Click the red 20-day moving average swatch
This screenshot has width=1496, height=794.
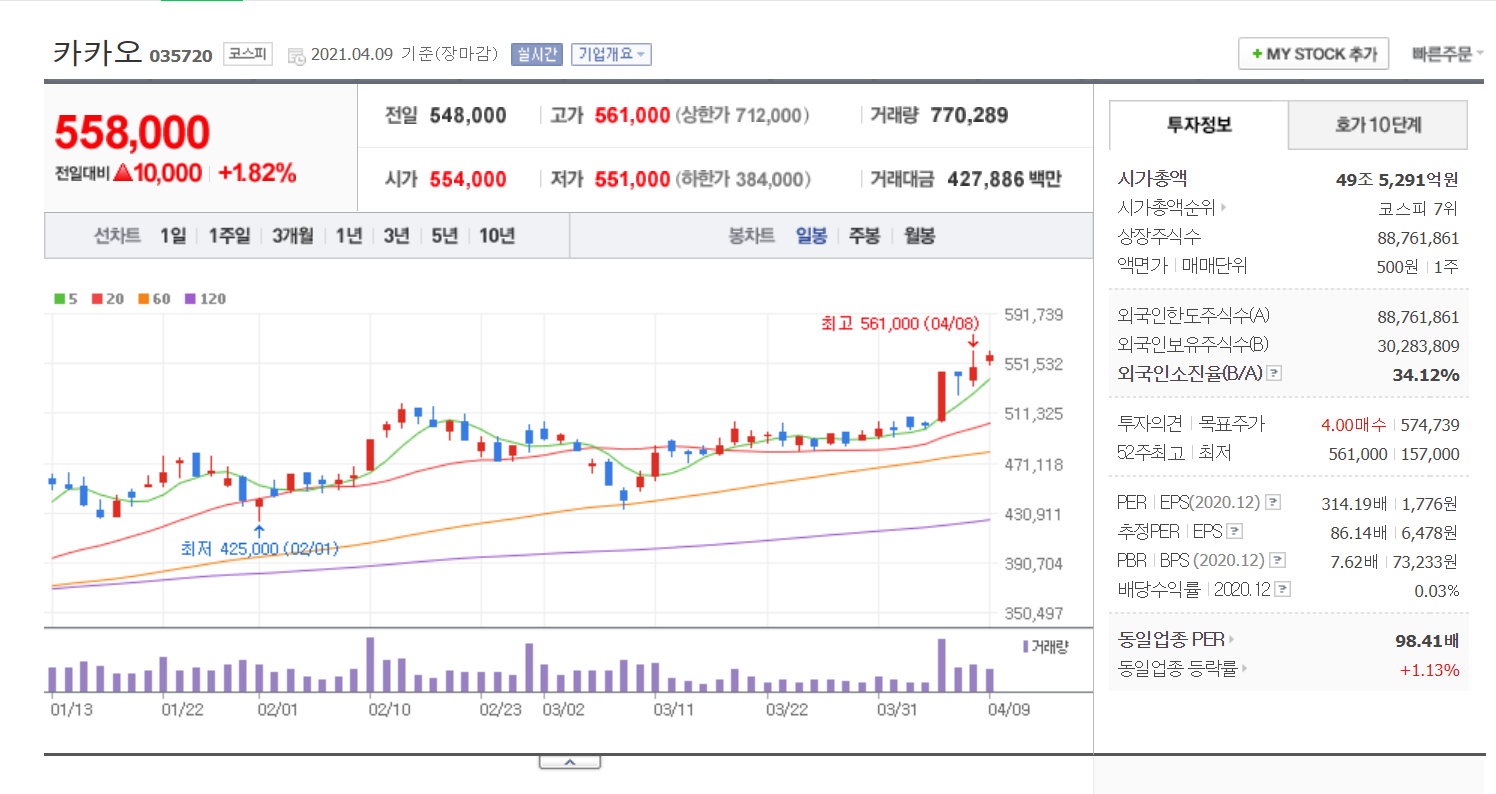tap(97, 298)
